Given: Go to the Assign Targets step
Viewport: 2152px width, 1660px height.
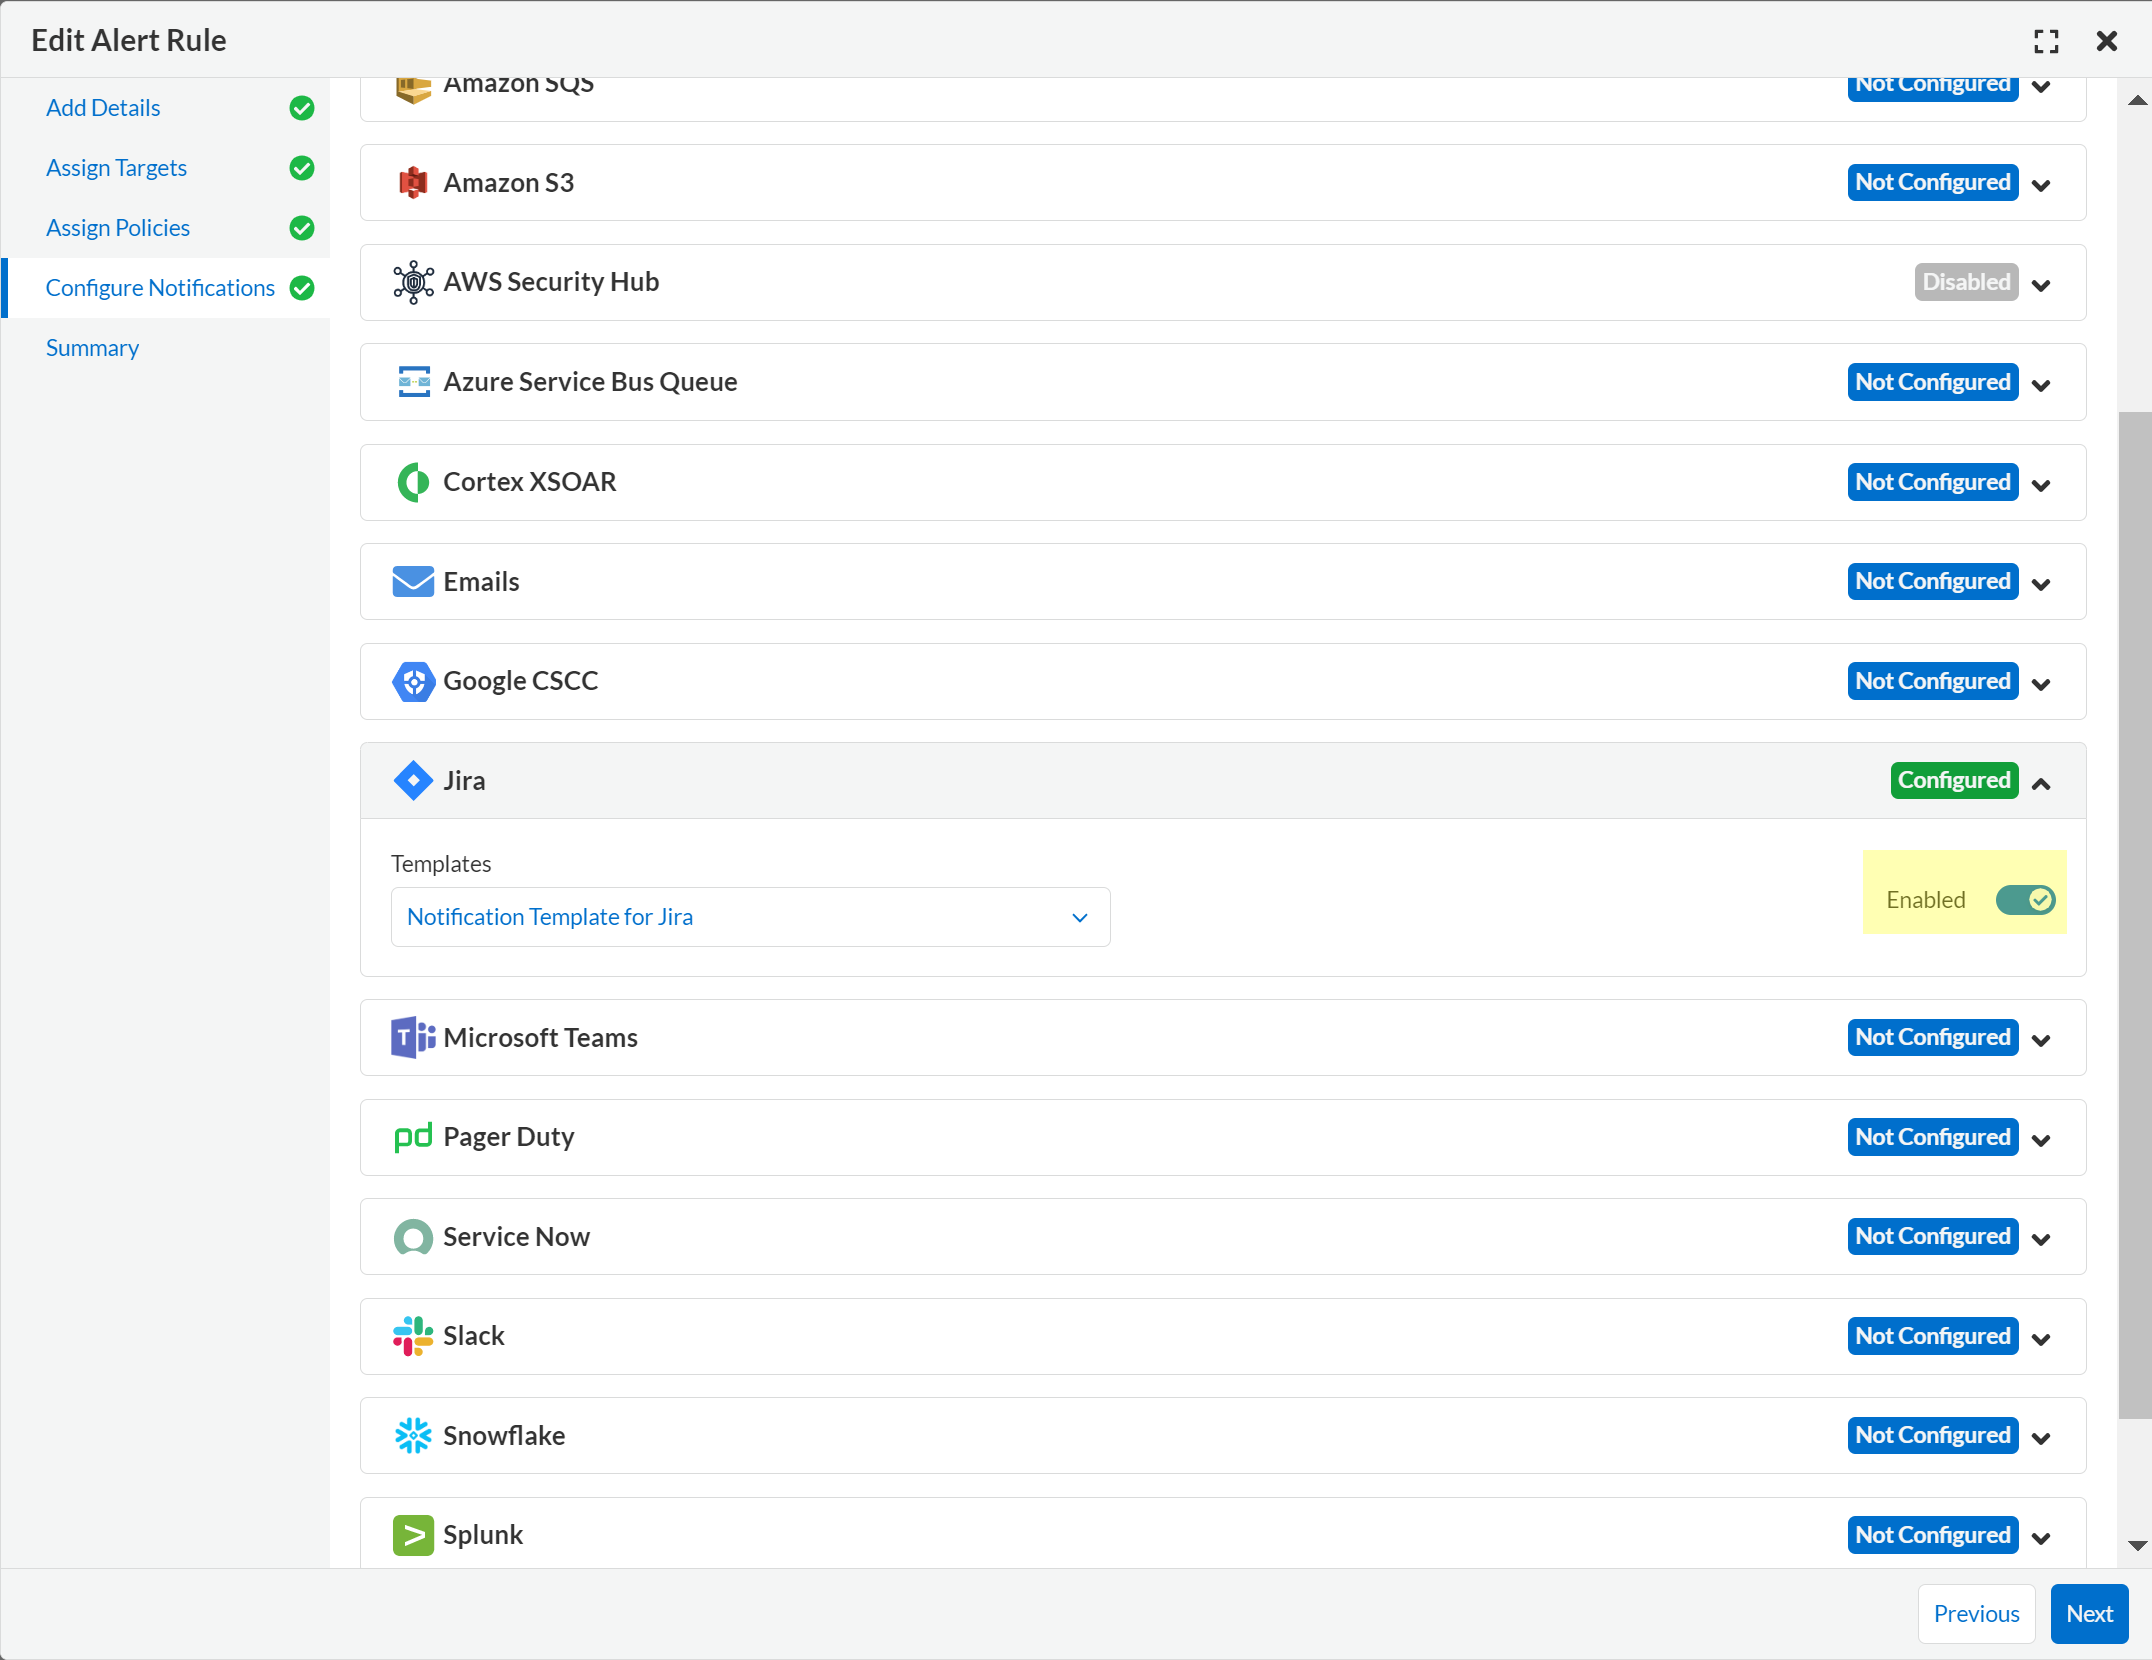Looking at the screenshot, I should tap(116, 168).
